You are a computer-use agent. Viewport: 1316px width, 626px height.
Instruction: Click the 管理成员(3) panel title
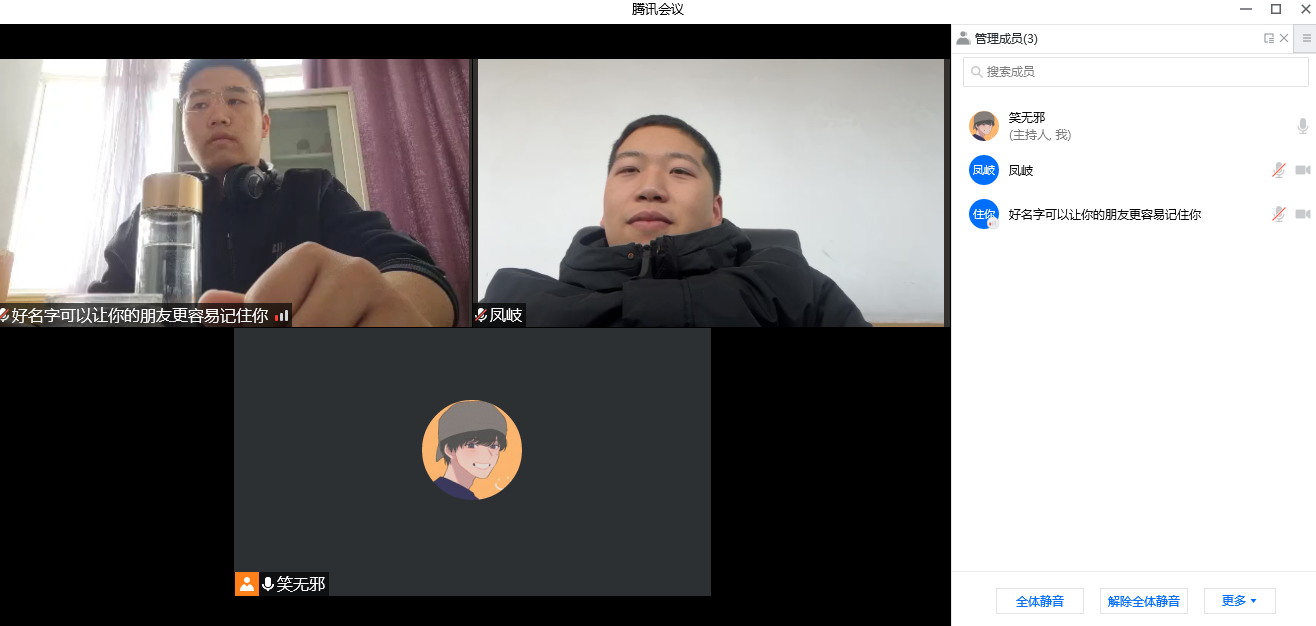point(1006,38)
